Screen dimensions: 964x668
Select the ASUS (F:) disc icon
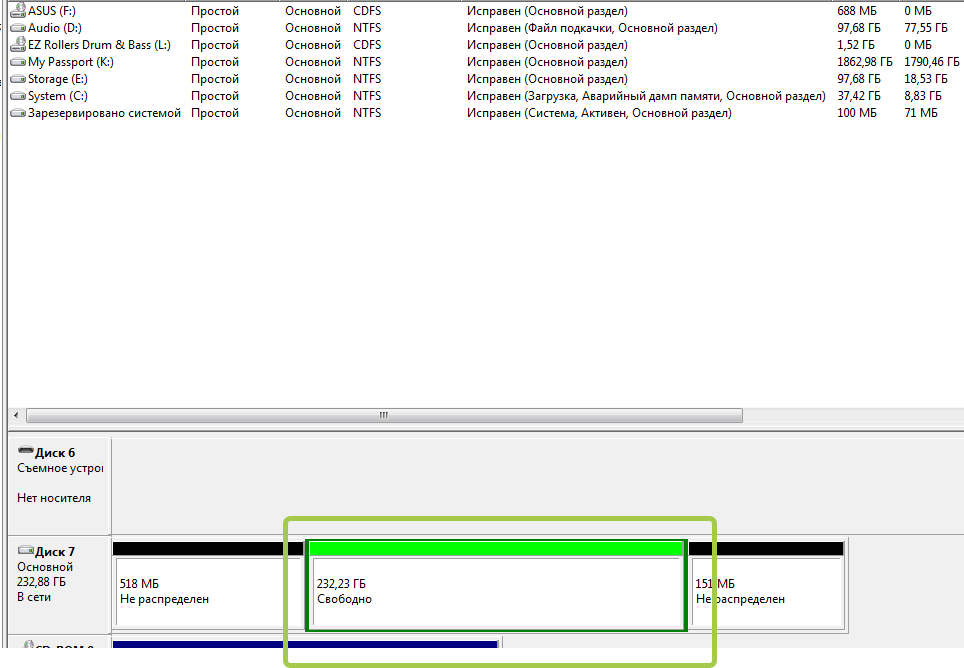pos(18,10)
